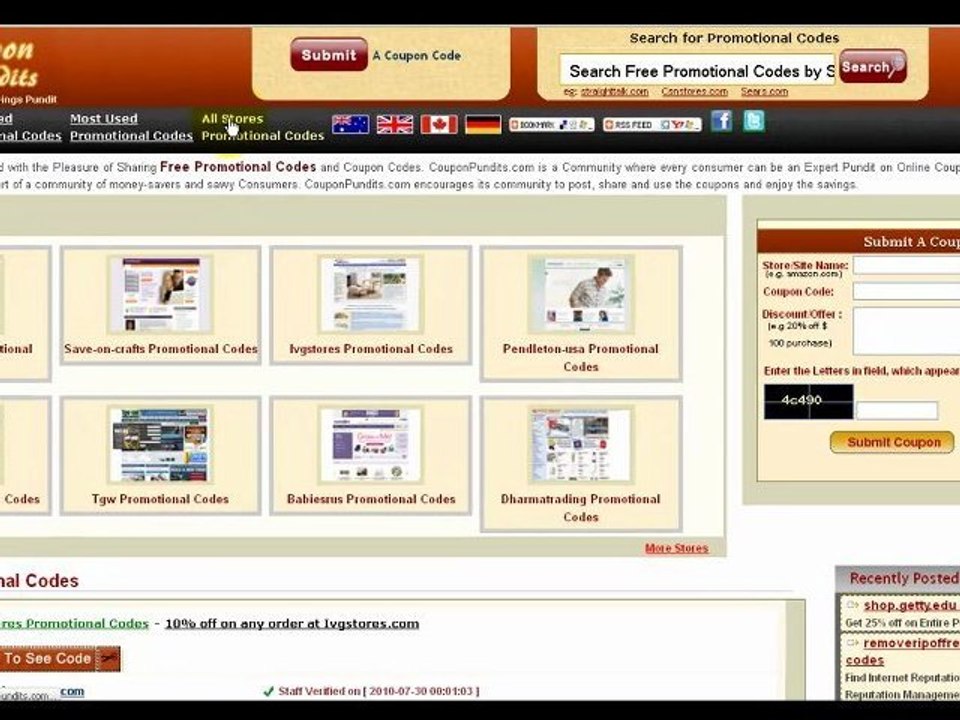Open the Pendleton-usa store thumbnail

click(580, 294)
